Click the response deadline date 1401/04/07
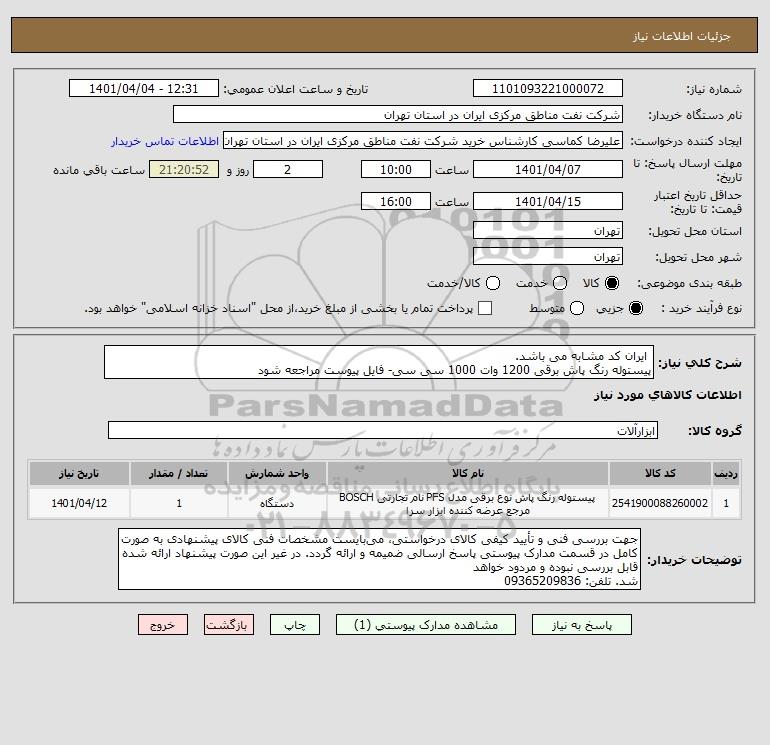770x745 pixels. pos(548,169)
